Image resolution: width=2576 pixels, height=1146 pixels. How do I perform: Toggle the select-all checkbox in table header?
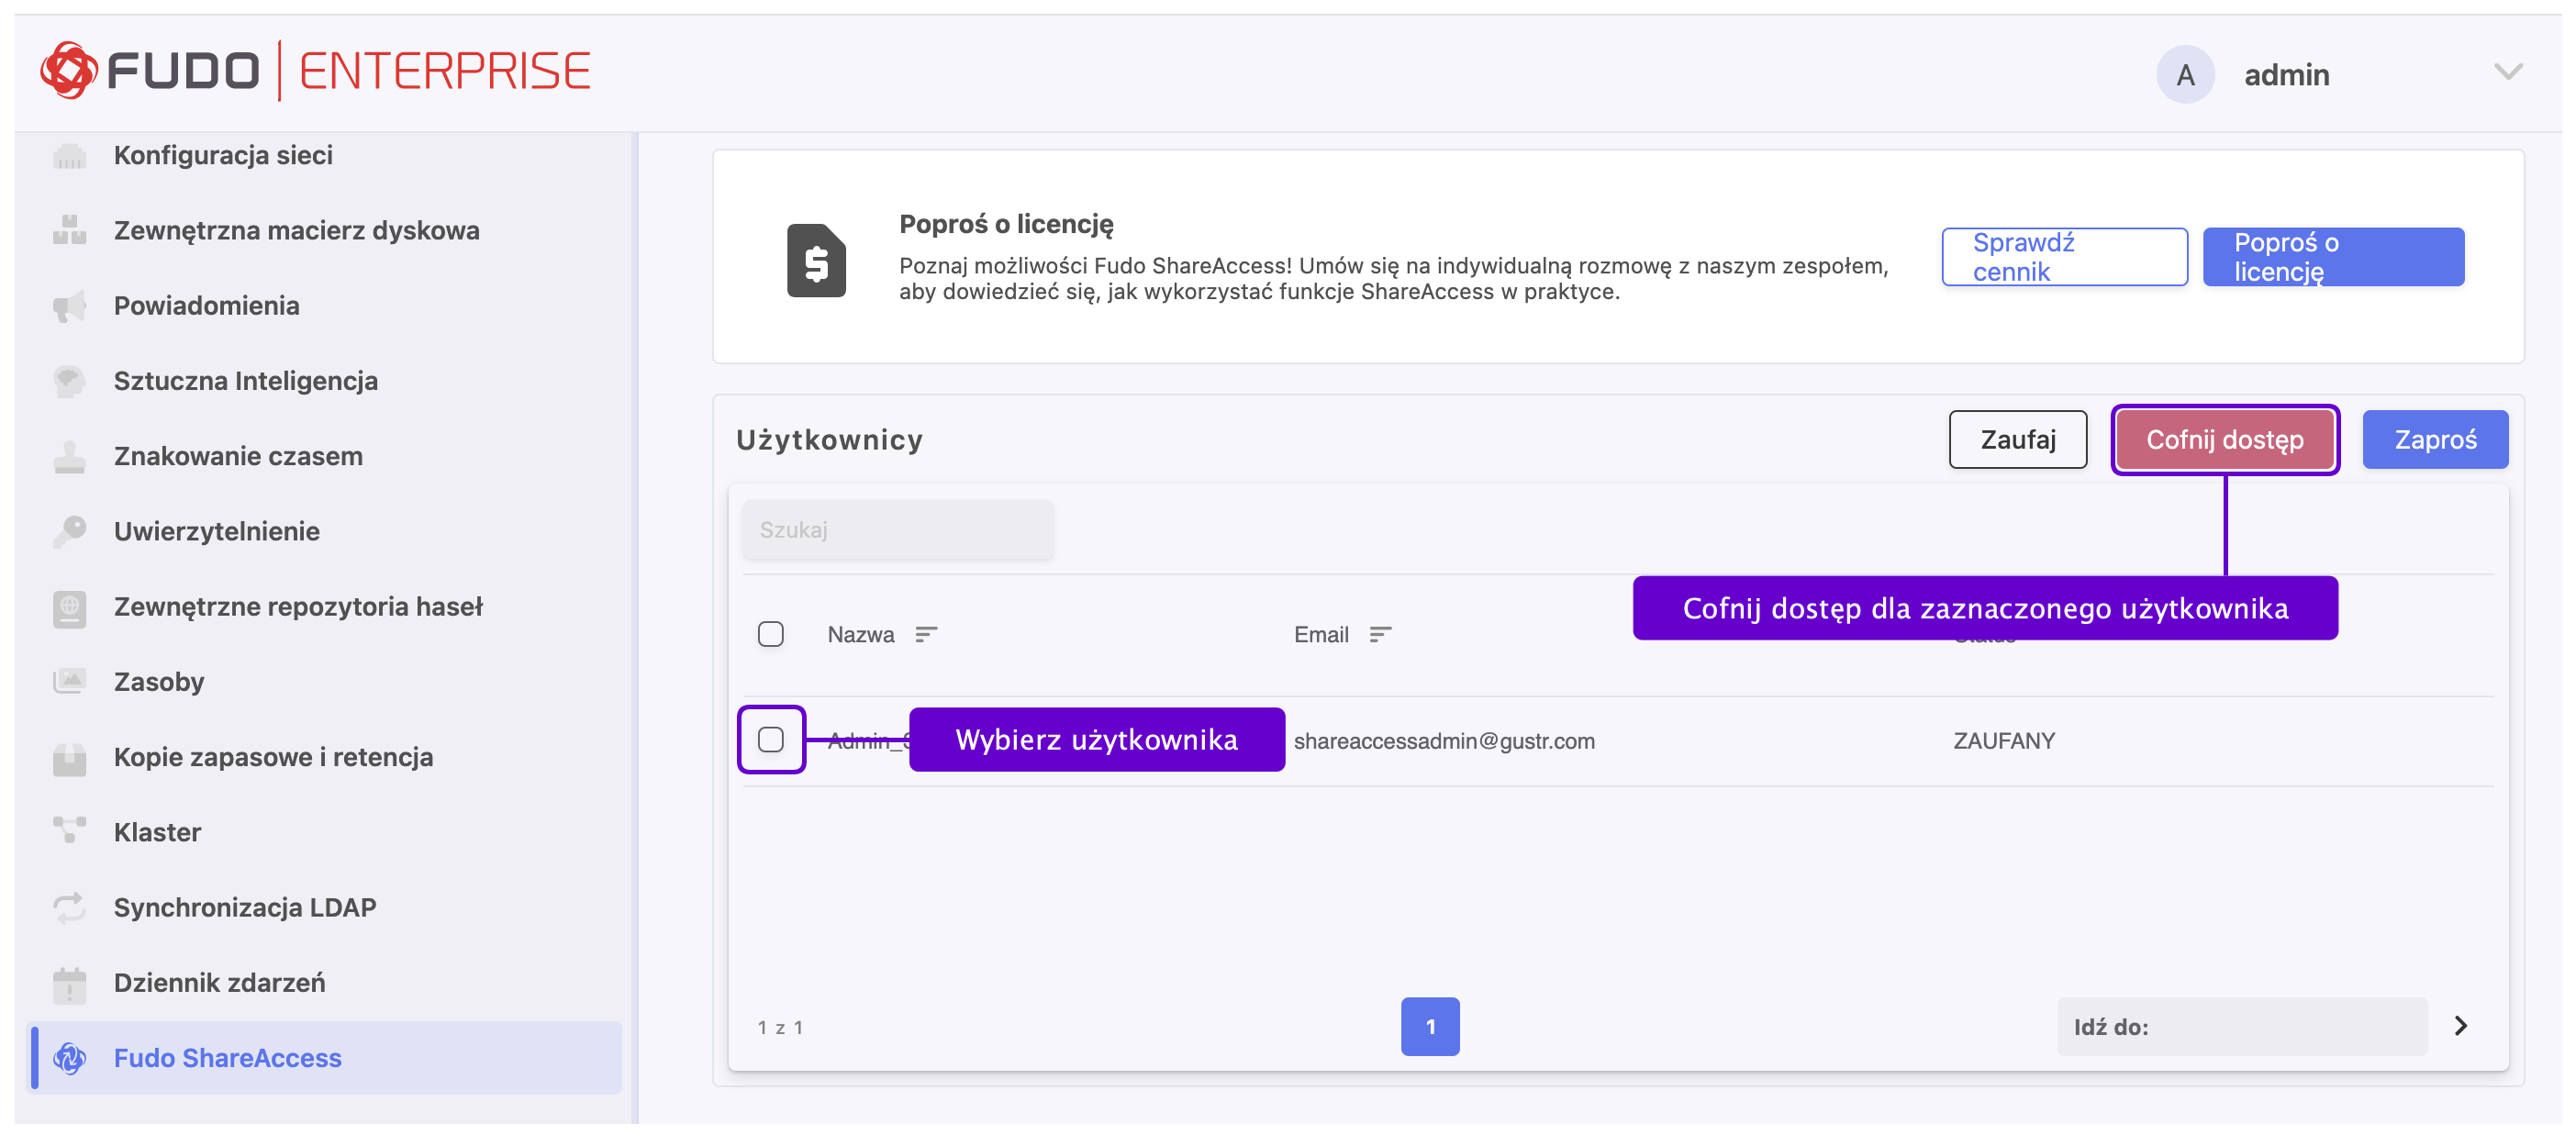[770, 634]
